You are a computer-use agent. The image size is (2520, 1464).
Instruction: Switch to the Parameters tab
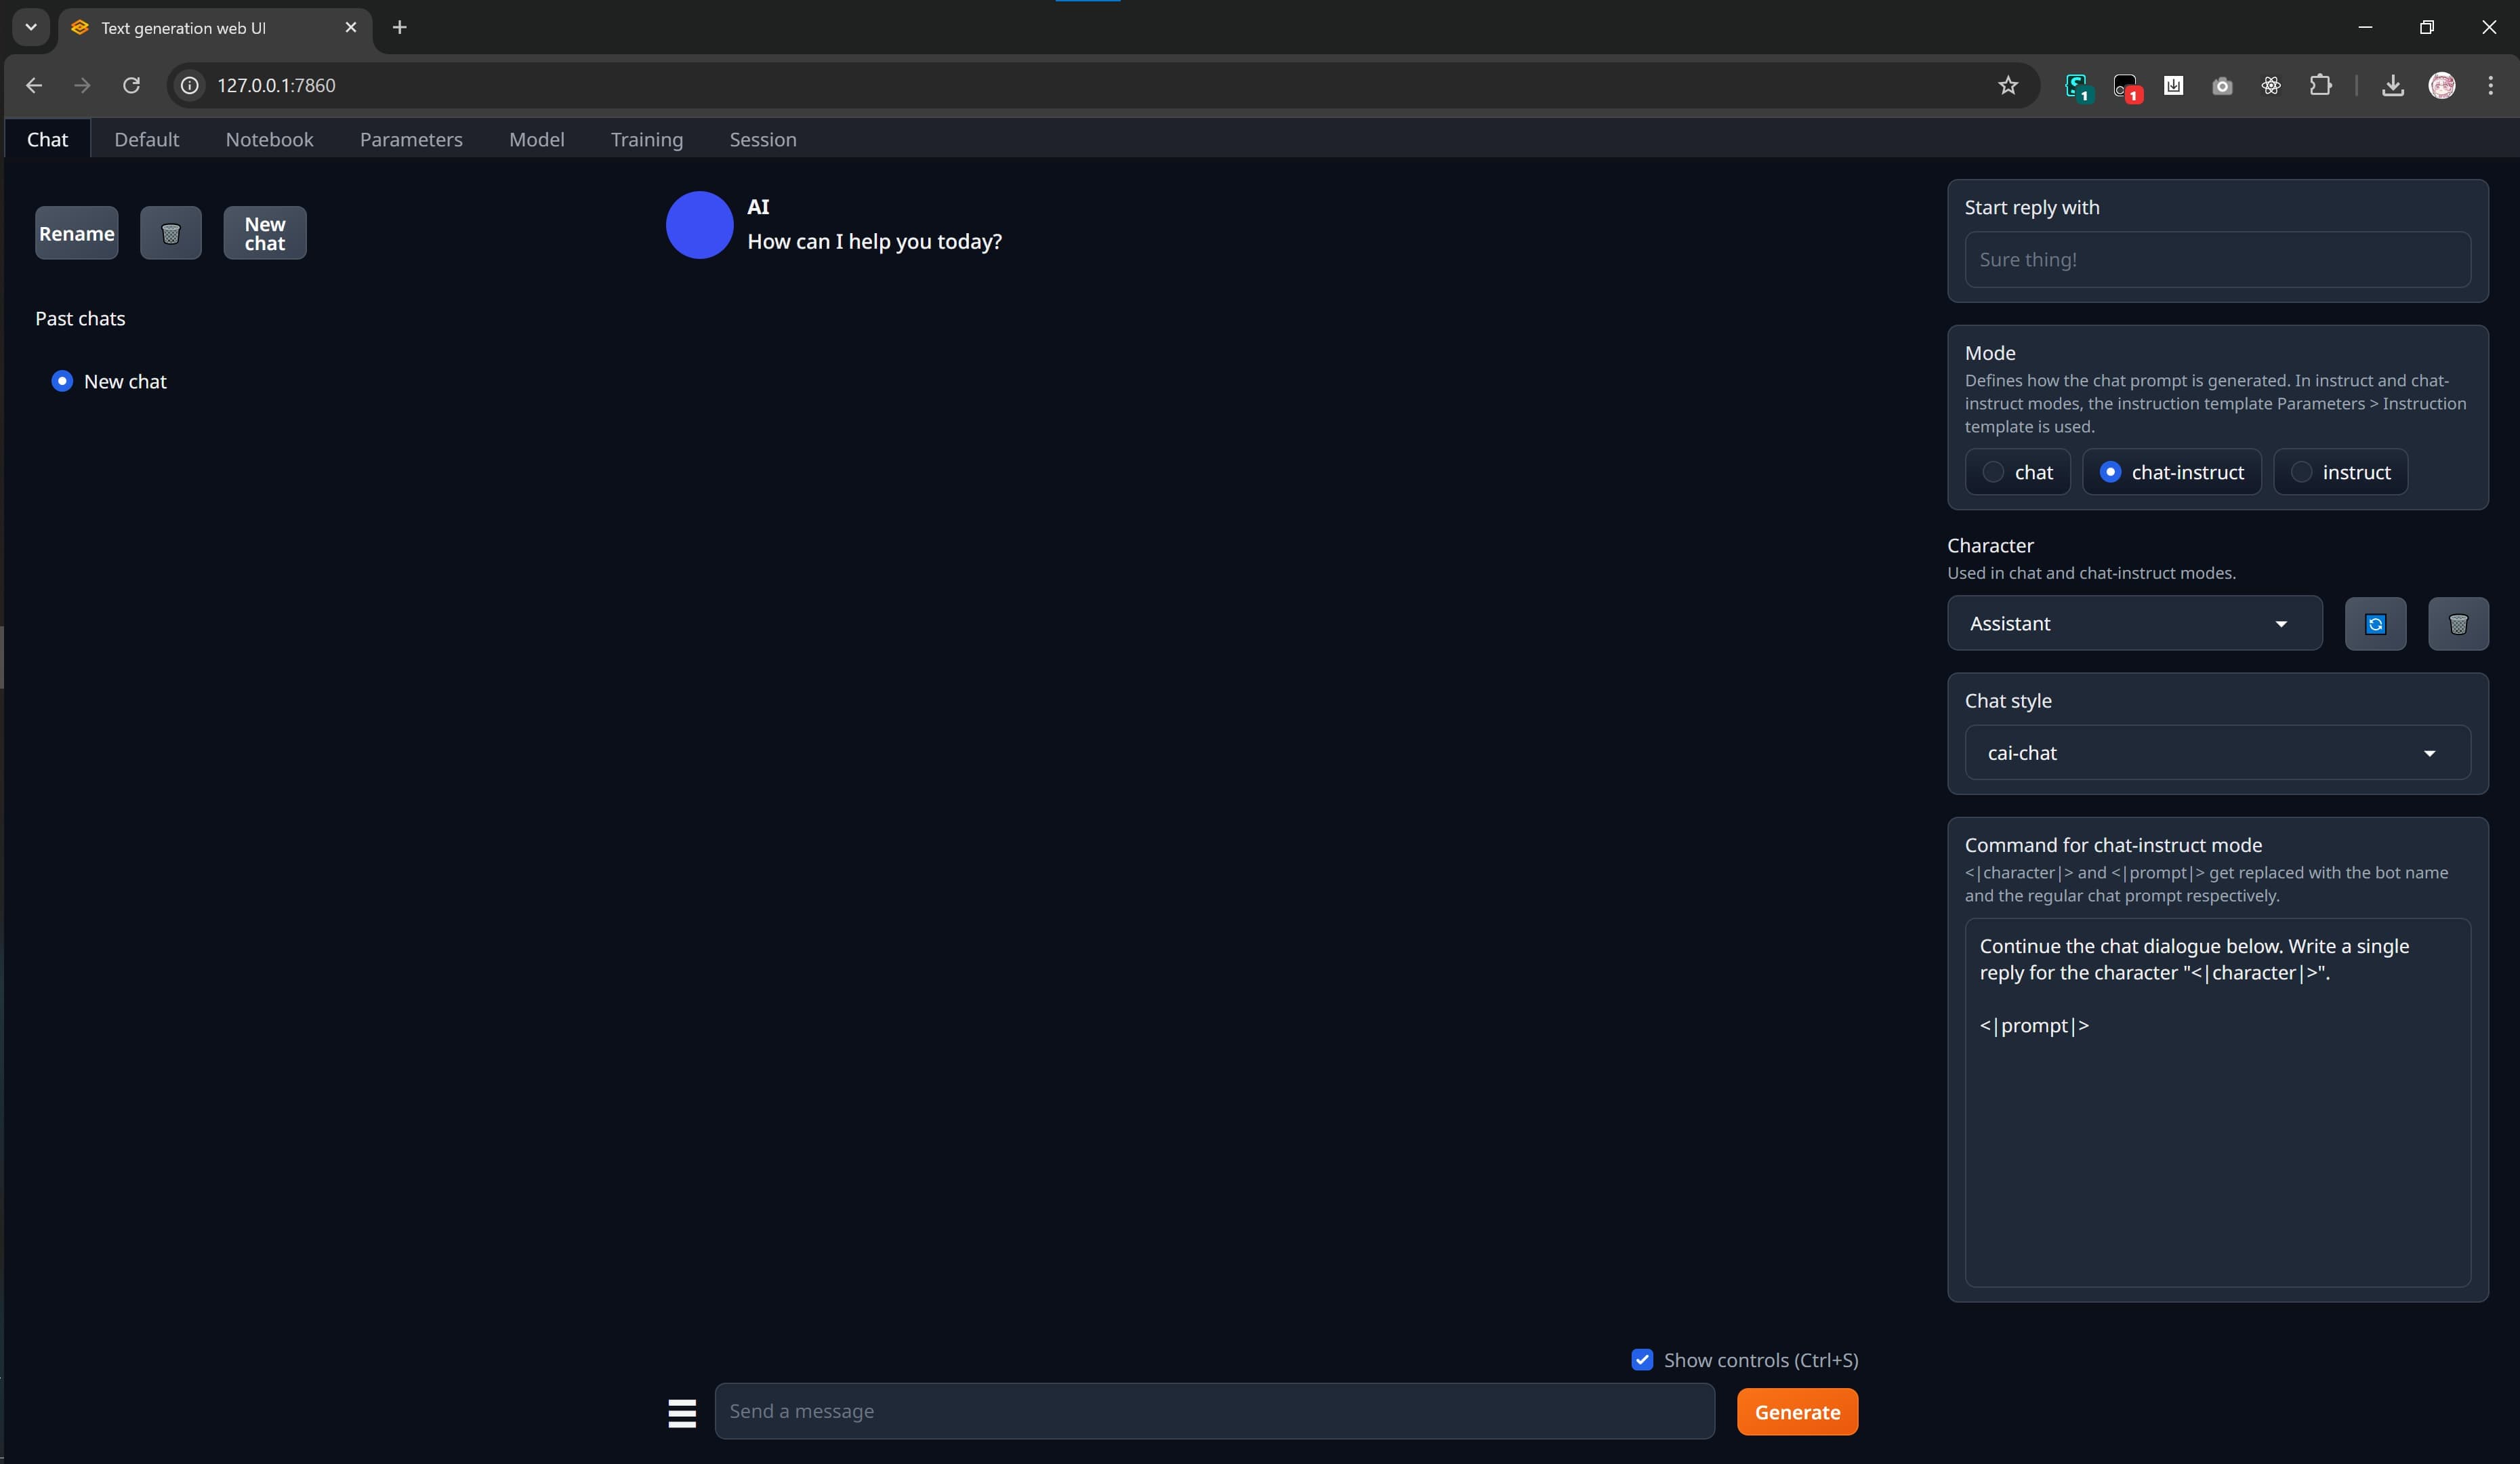coord(411,139)
